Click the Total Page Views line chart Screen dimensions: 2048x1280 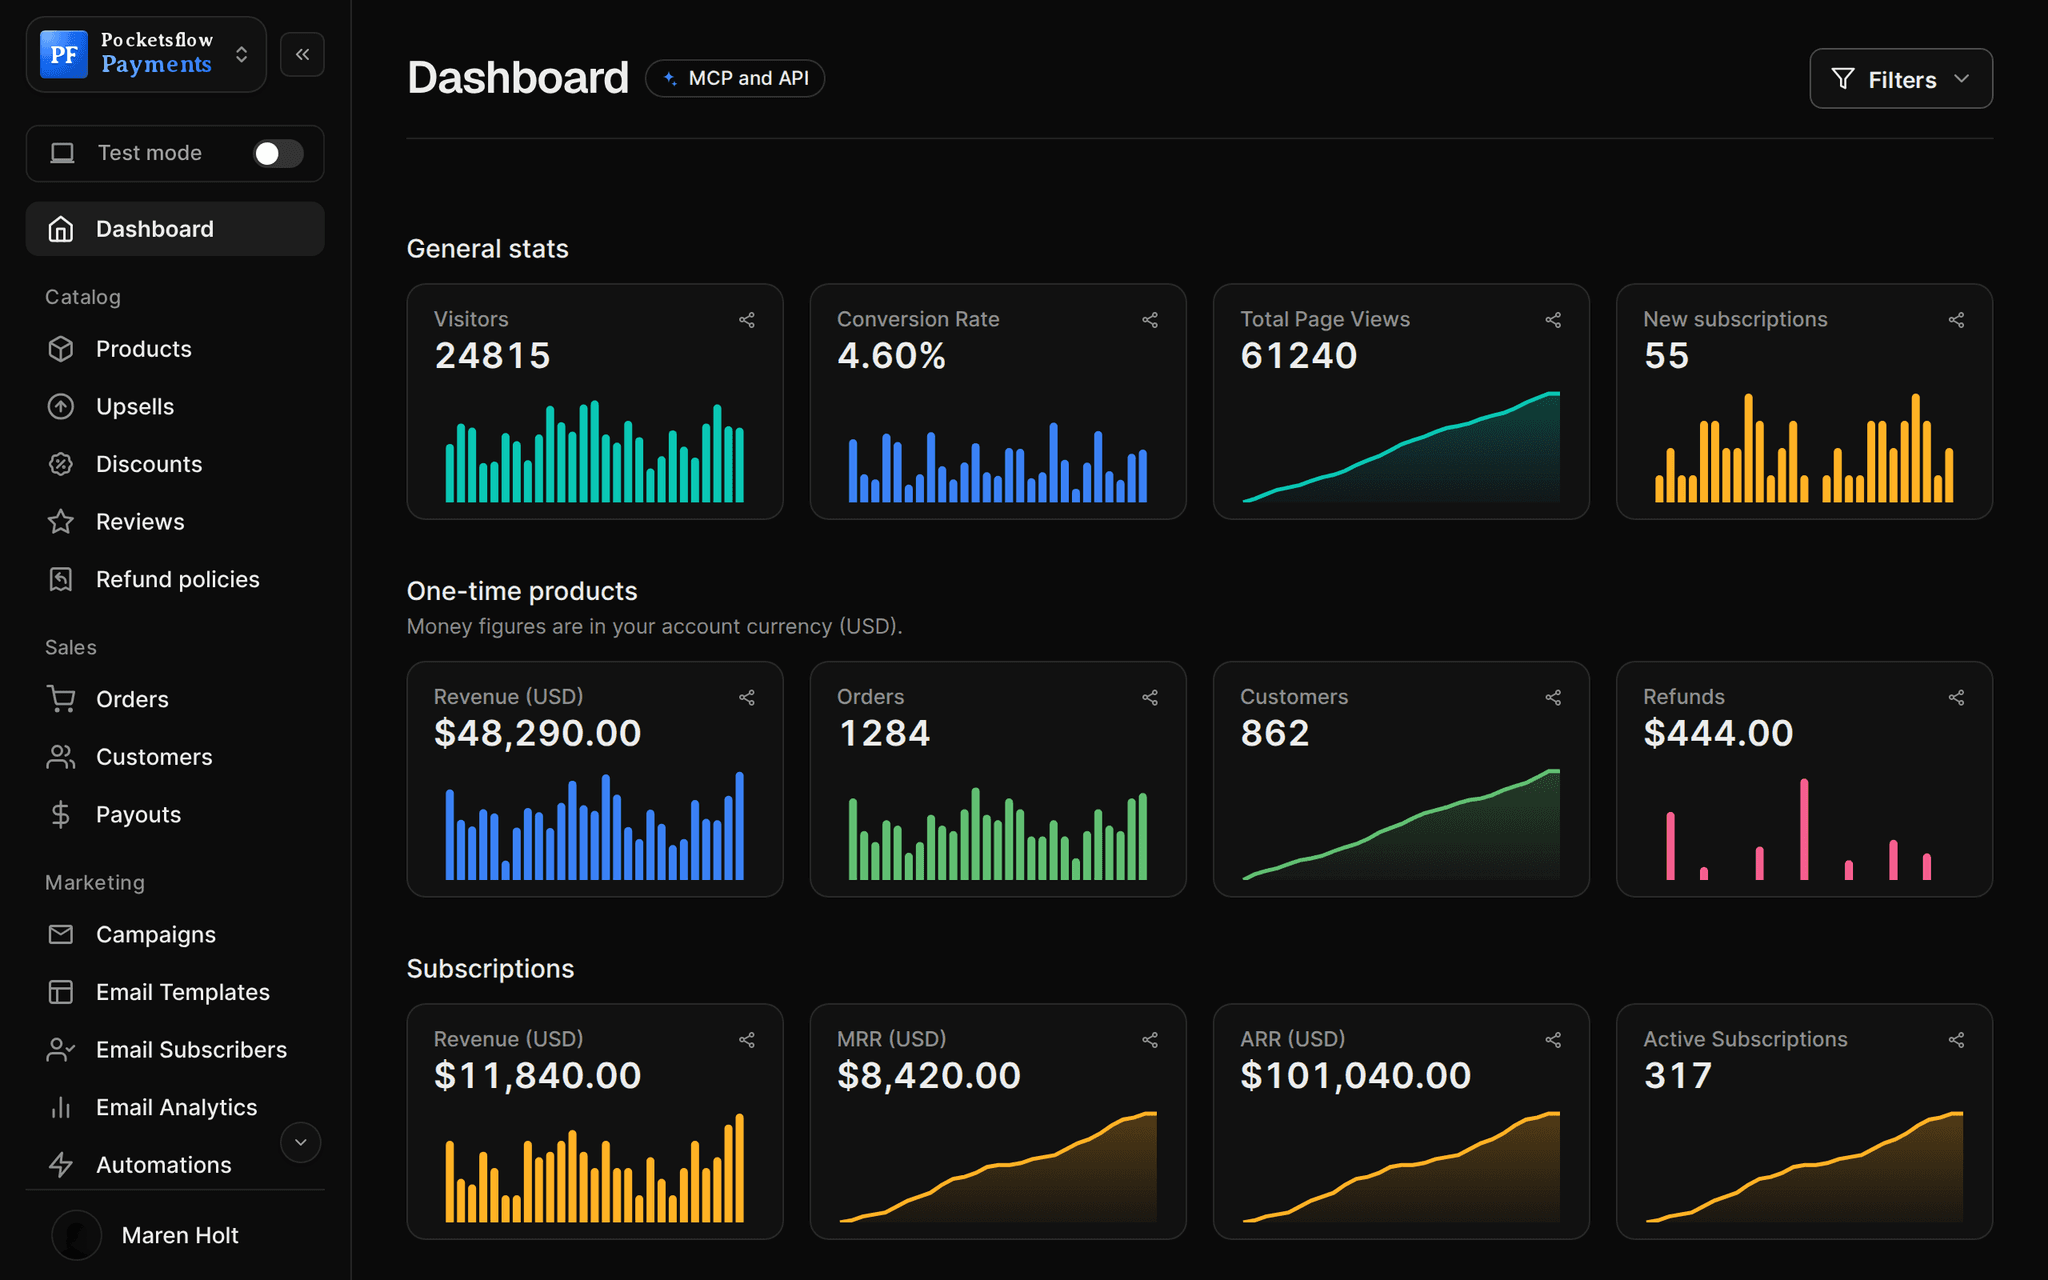pos(1401,447)
